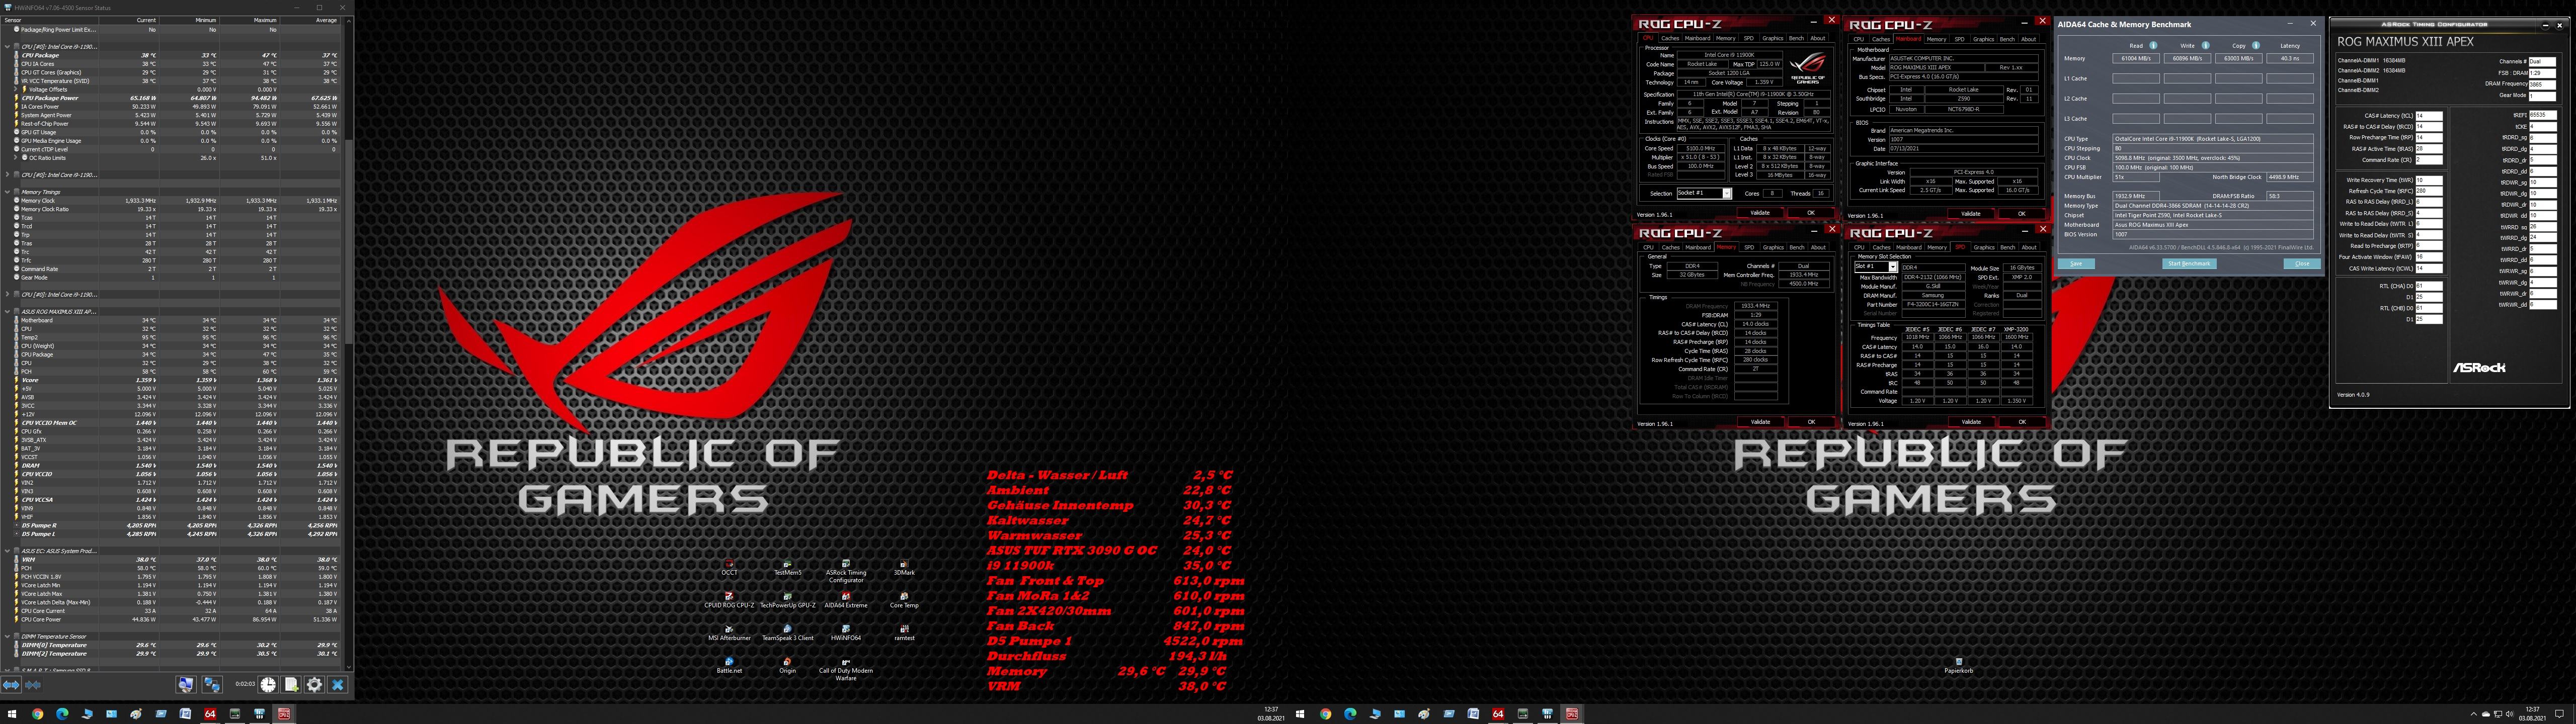The height and width of the screenshot is (724, 2576).
Task: Expand the OC Ratio Limits row
Action: [16, 158]
